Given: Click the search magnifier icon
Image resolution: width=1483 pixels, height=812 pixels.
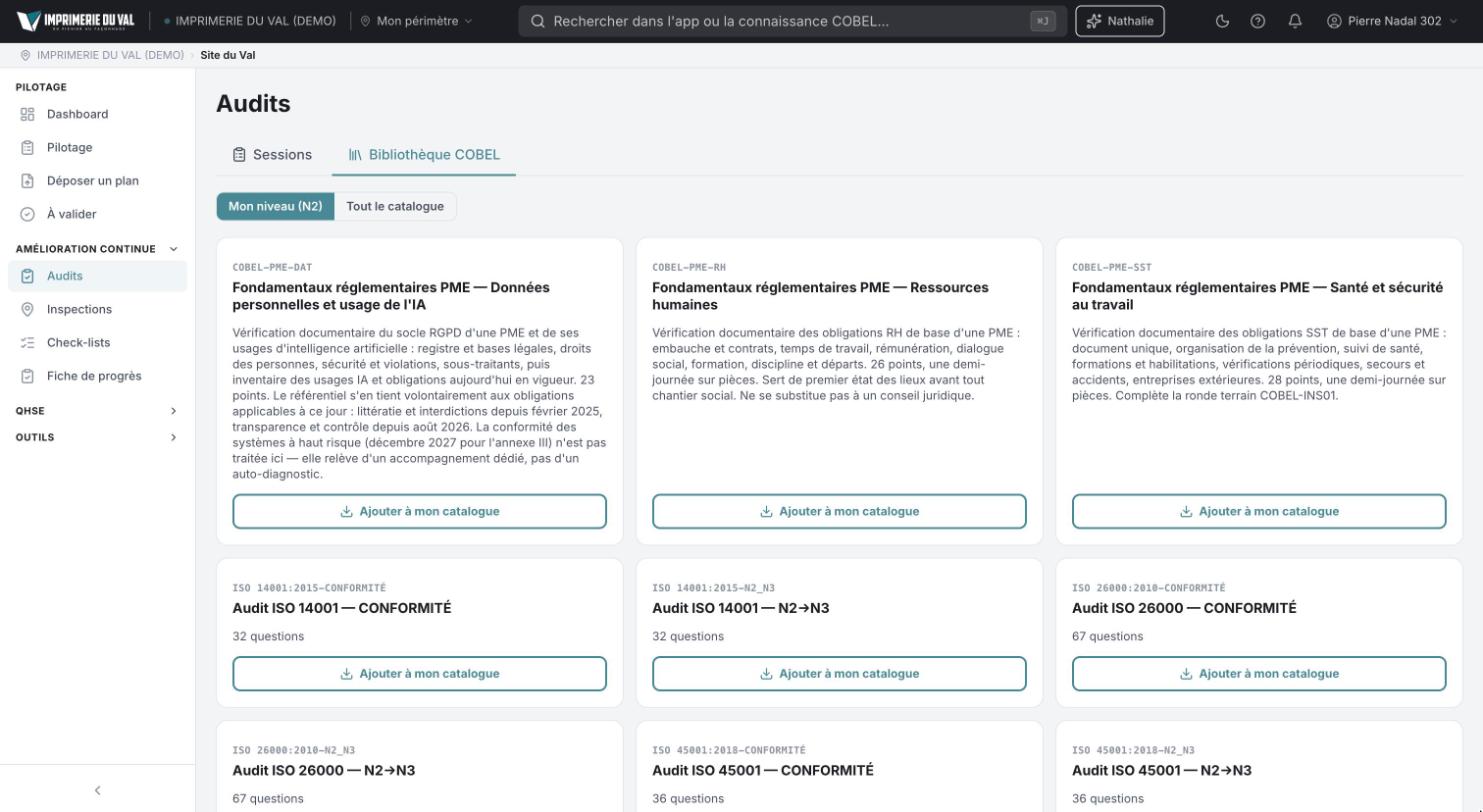Looking at the screenshot, I should click(x=538, y=21).
